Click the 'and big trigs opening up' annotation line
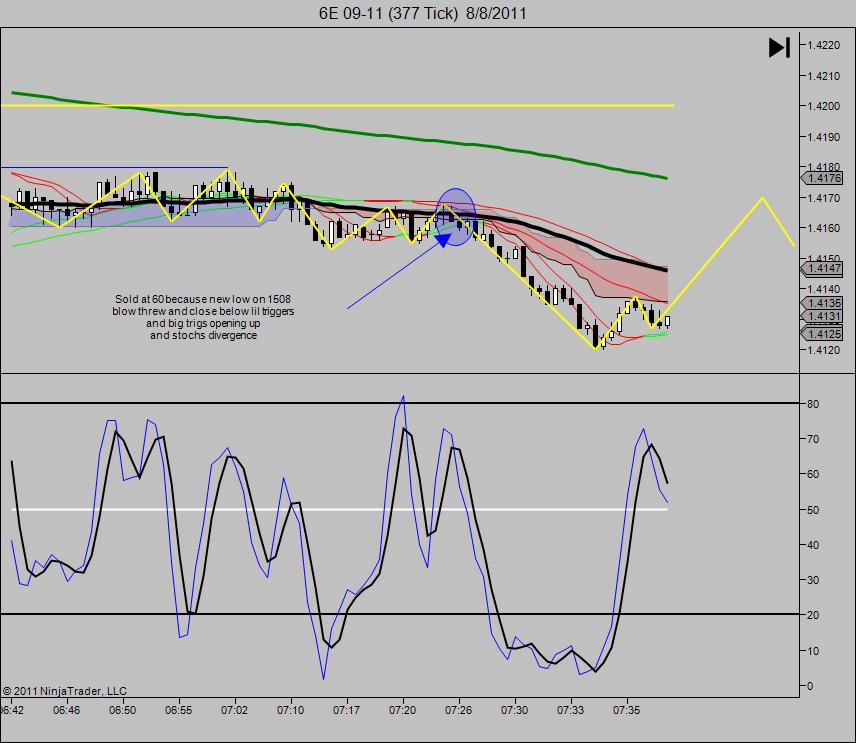This screenshot has height=743, width=856. pos(203,323)
